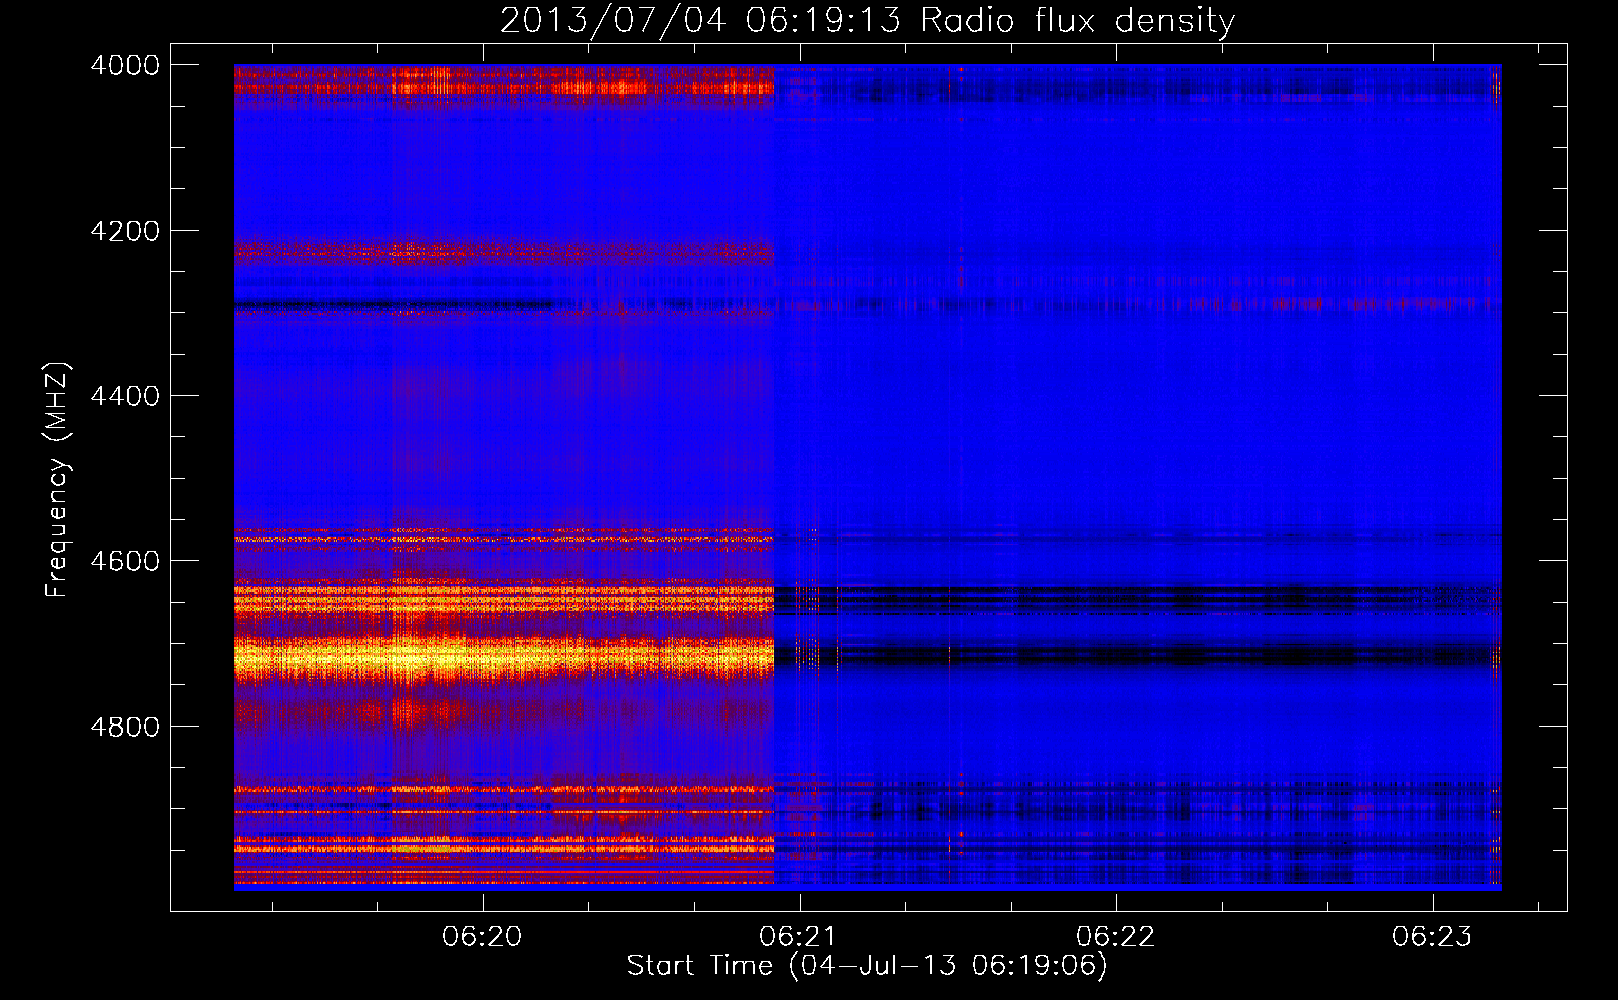Image resolution: width=1618 pixels, height=1000 pixels.
Task: Select the 4400 frequency axis label
Action: click(x=125, y=396)
